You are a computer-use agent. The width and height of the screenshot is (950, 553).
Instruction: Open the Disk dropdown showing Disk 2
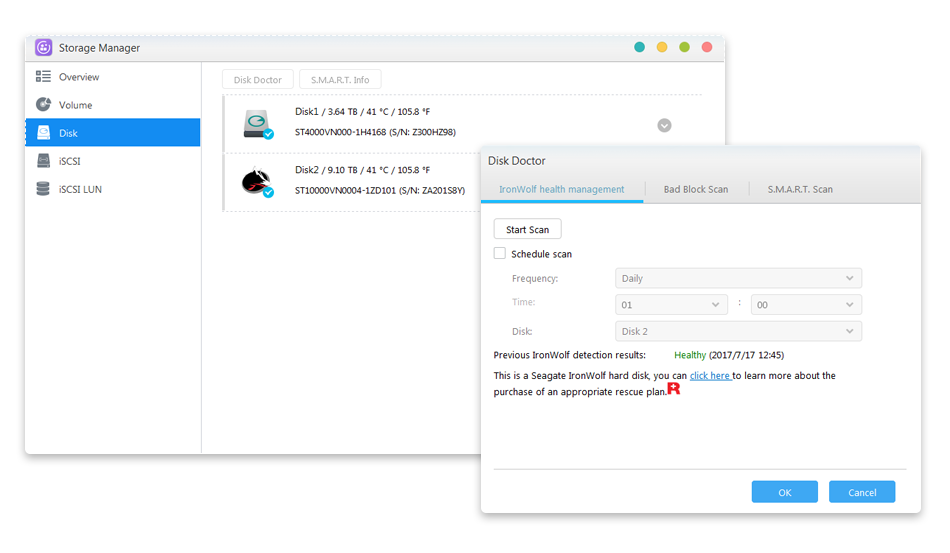[738, 331]
